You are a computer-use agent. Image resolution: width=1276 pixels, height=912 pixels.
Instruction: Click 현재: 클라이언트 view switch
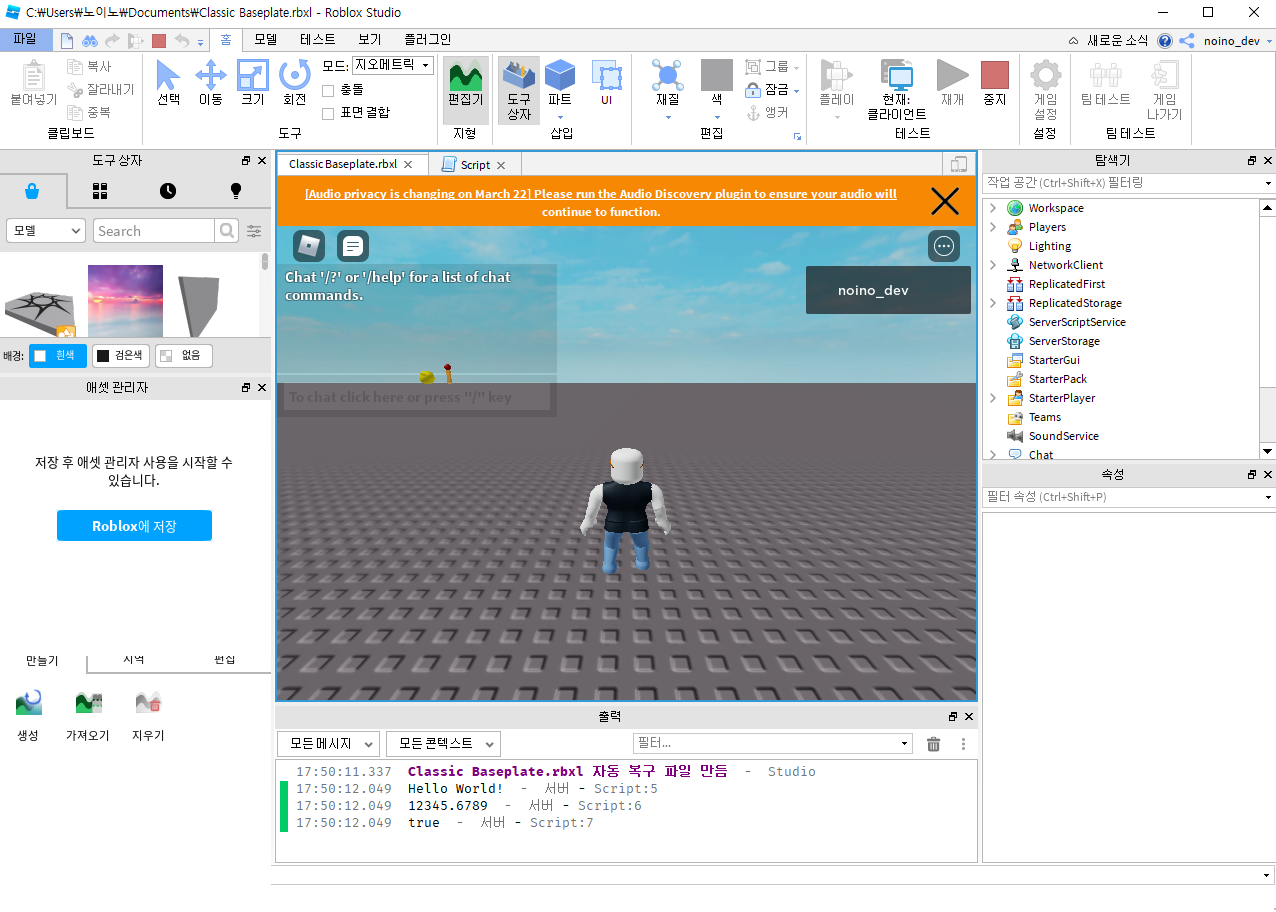pos(897,90)
